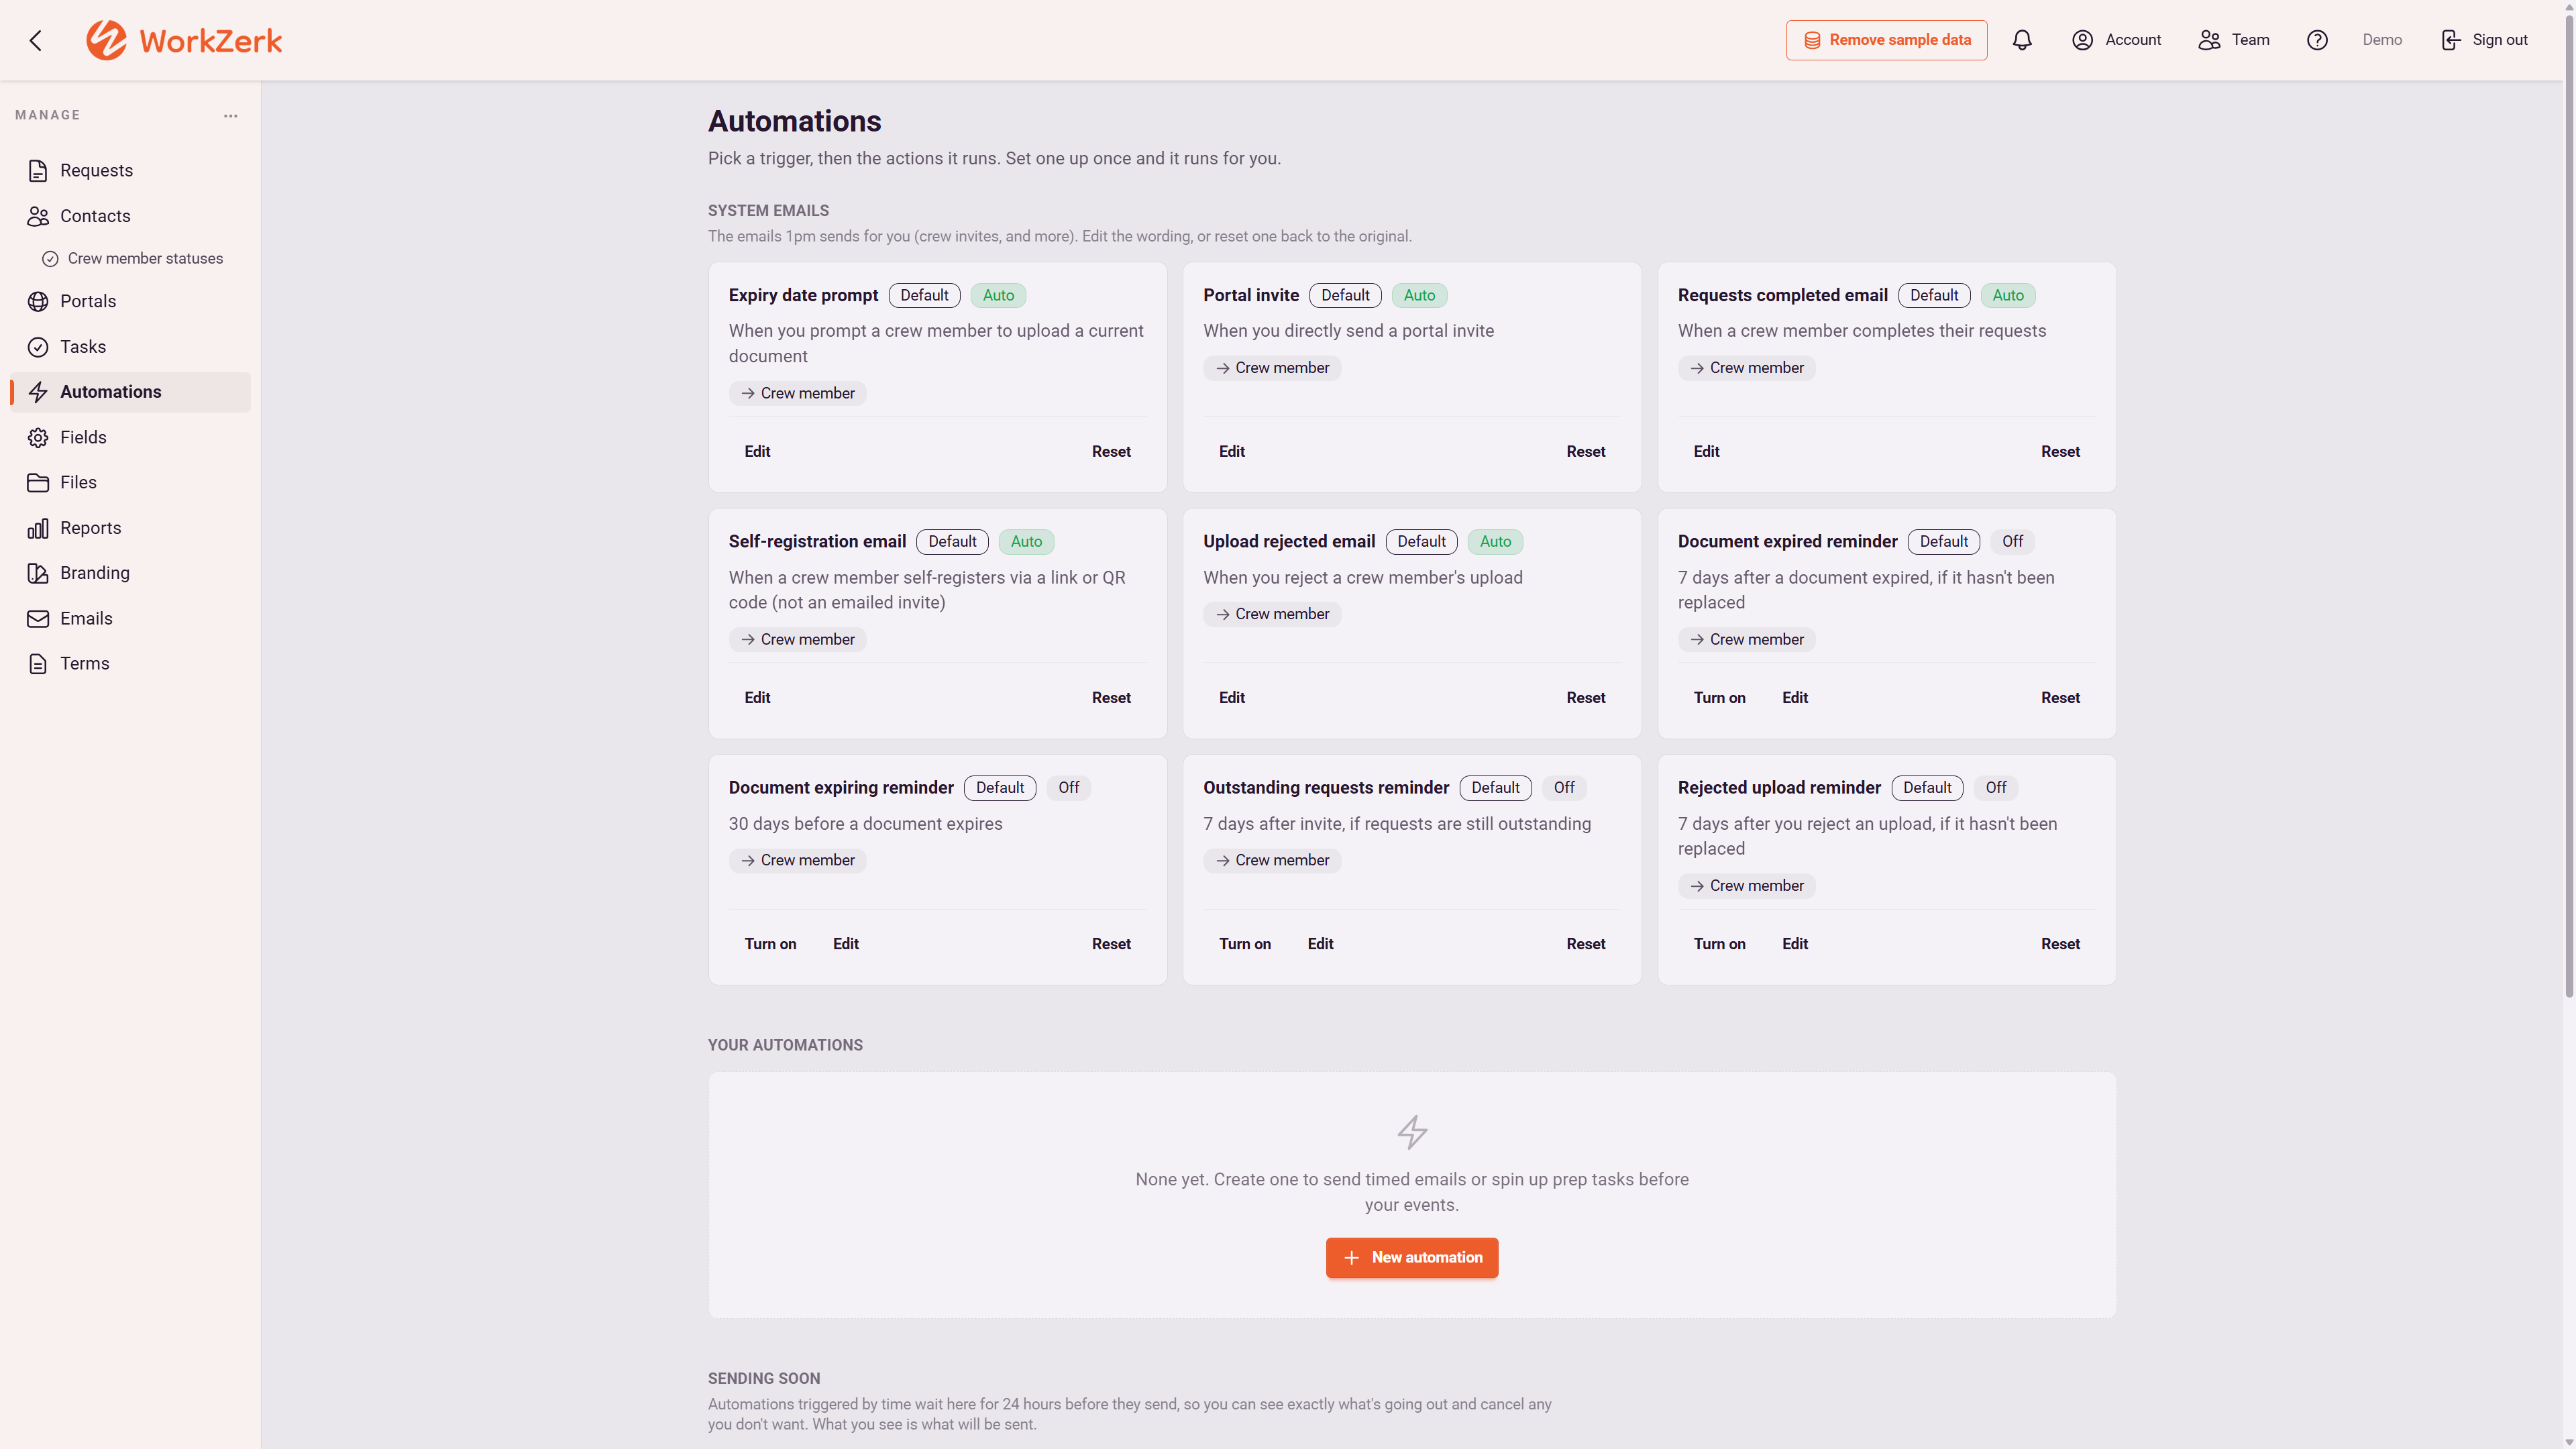2576x1449 pixels.
Task: Click the Contacts people icon in sidebar
Action: pos(38,216)
